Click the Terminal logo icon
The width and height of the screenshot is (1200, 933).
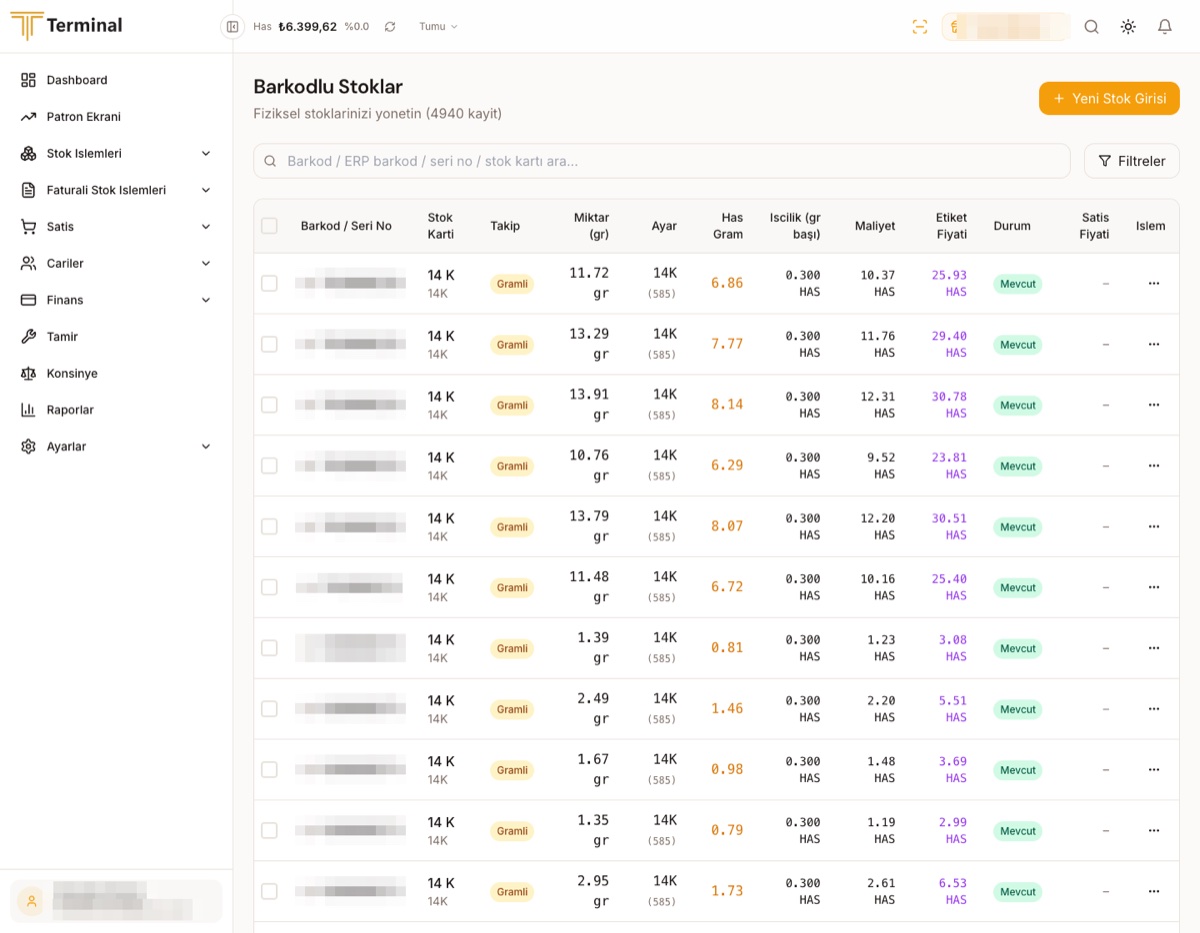[27, 25]
